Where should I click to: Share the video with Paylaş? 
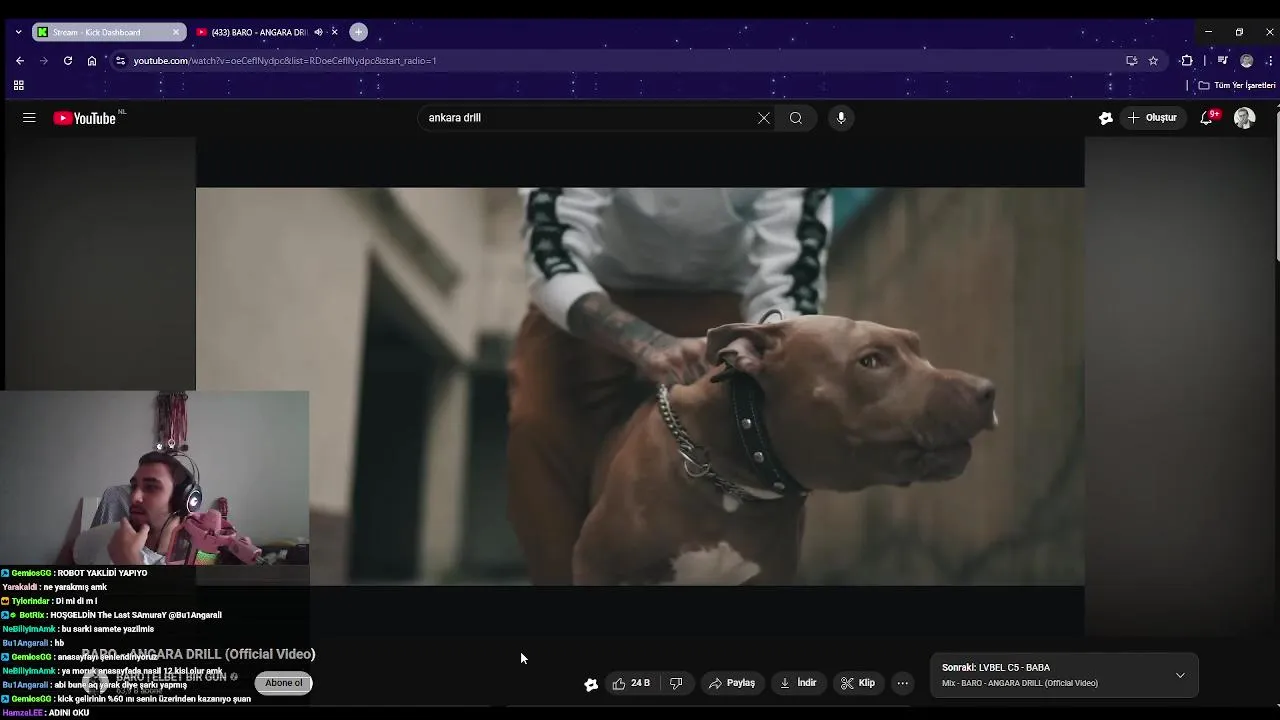point(732,683)
